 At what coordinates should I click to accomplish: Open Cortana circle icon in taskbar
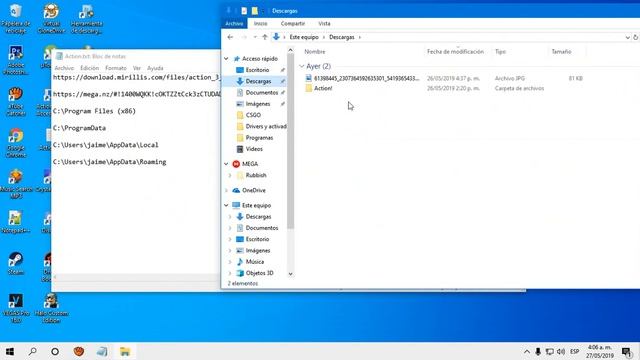pos(55,351)
